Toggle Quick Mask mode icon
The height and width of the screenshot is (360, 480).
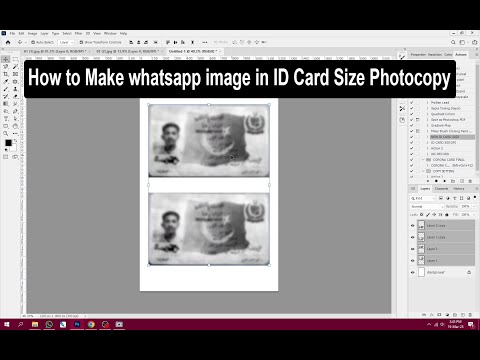6,157
